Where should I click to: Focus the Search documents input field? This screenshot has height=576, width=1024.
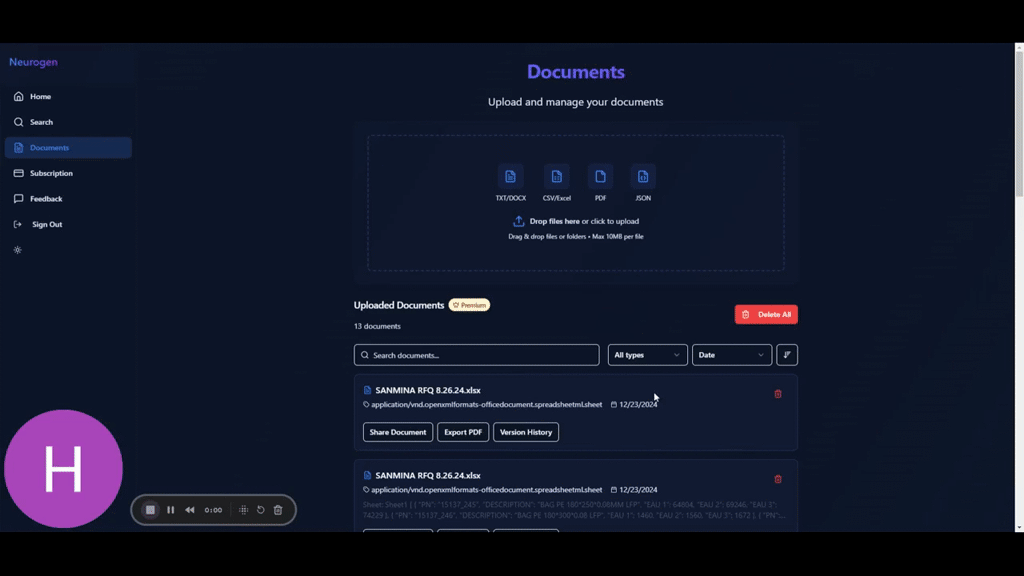pyautogui.click(x=477, y=355)
